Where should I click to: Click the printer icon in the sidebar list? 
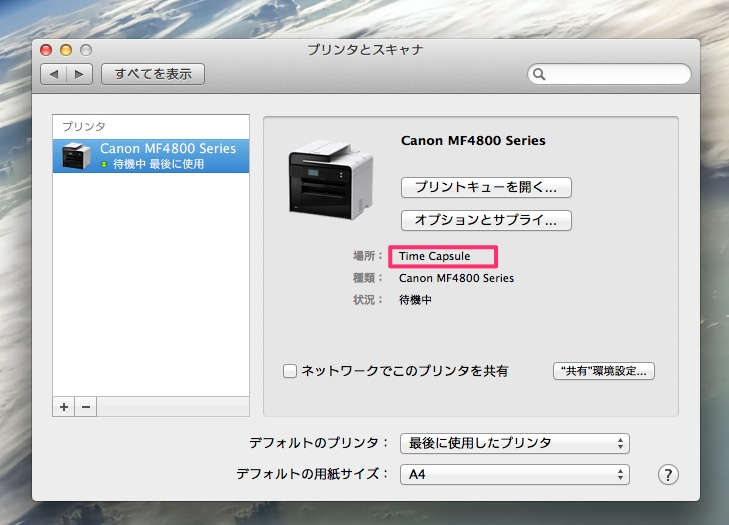coord(76,156)
